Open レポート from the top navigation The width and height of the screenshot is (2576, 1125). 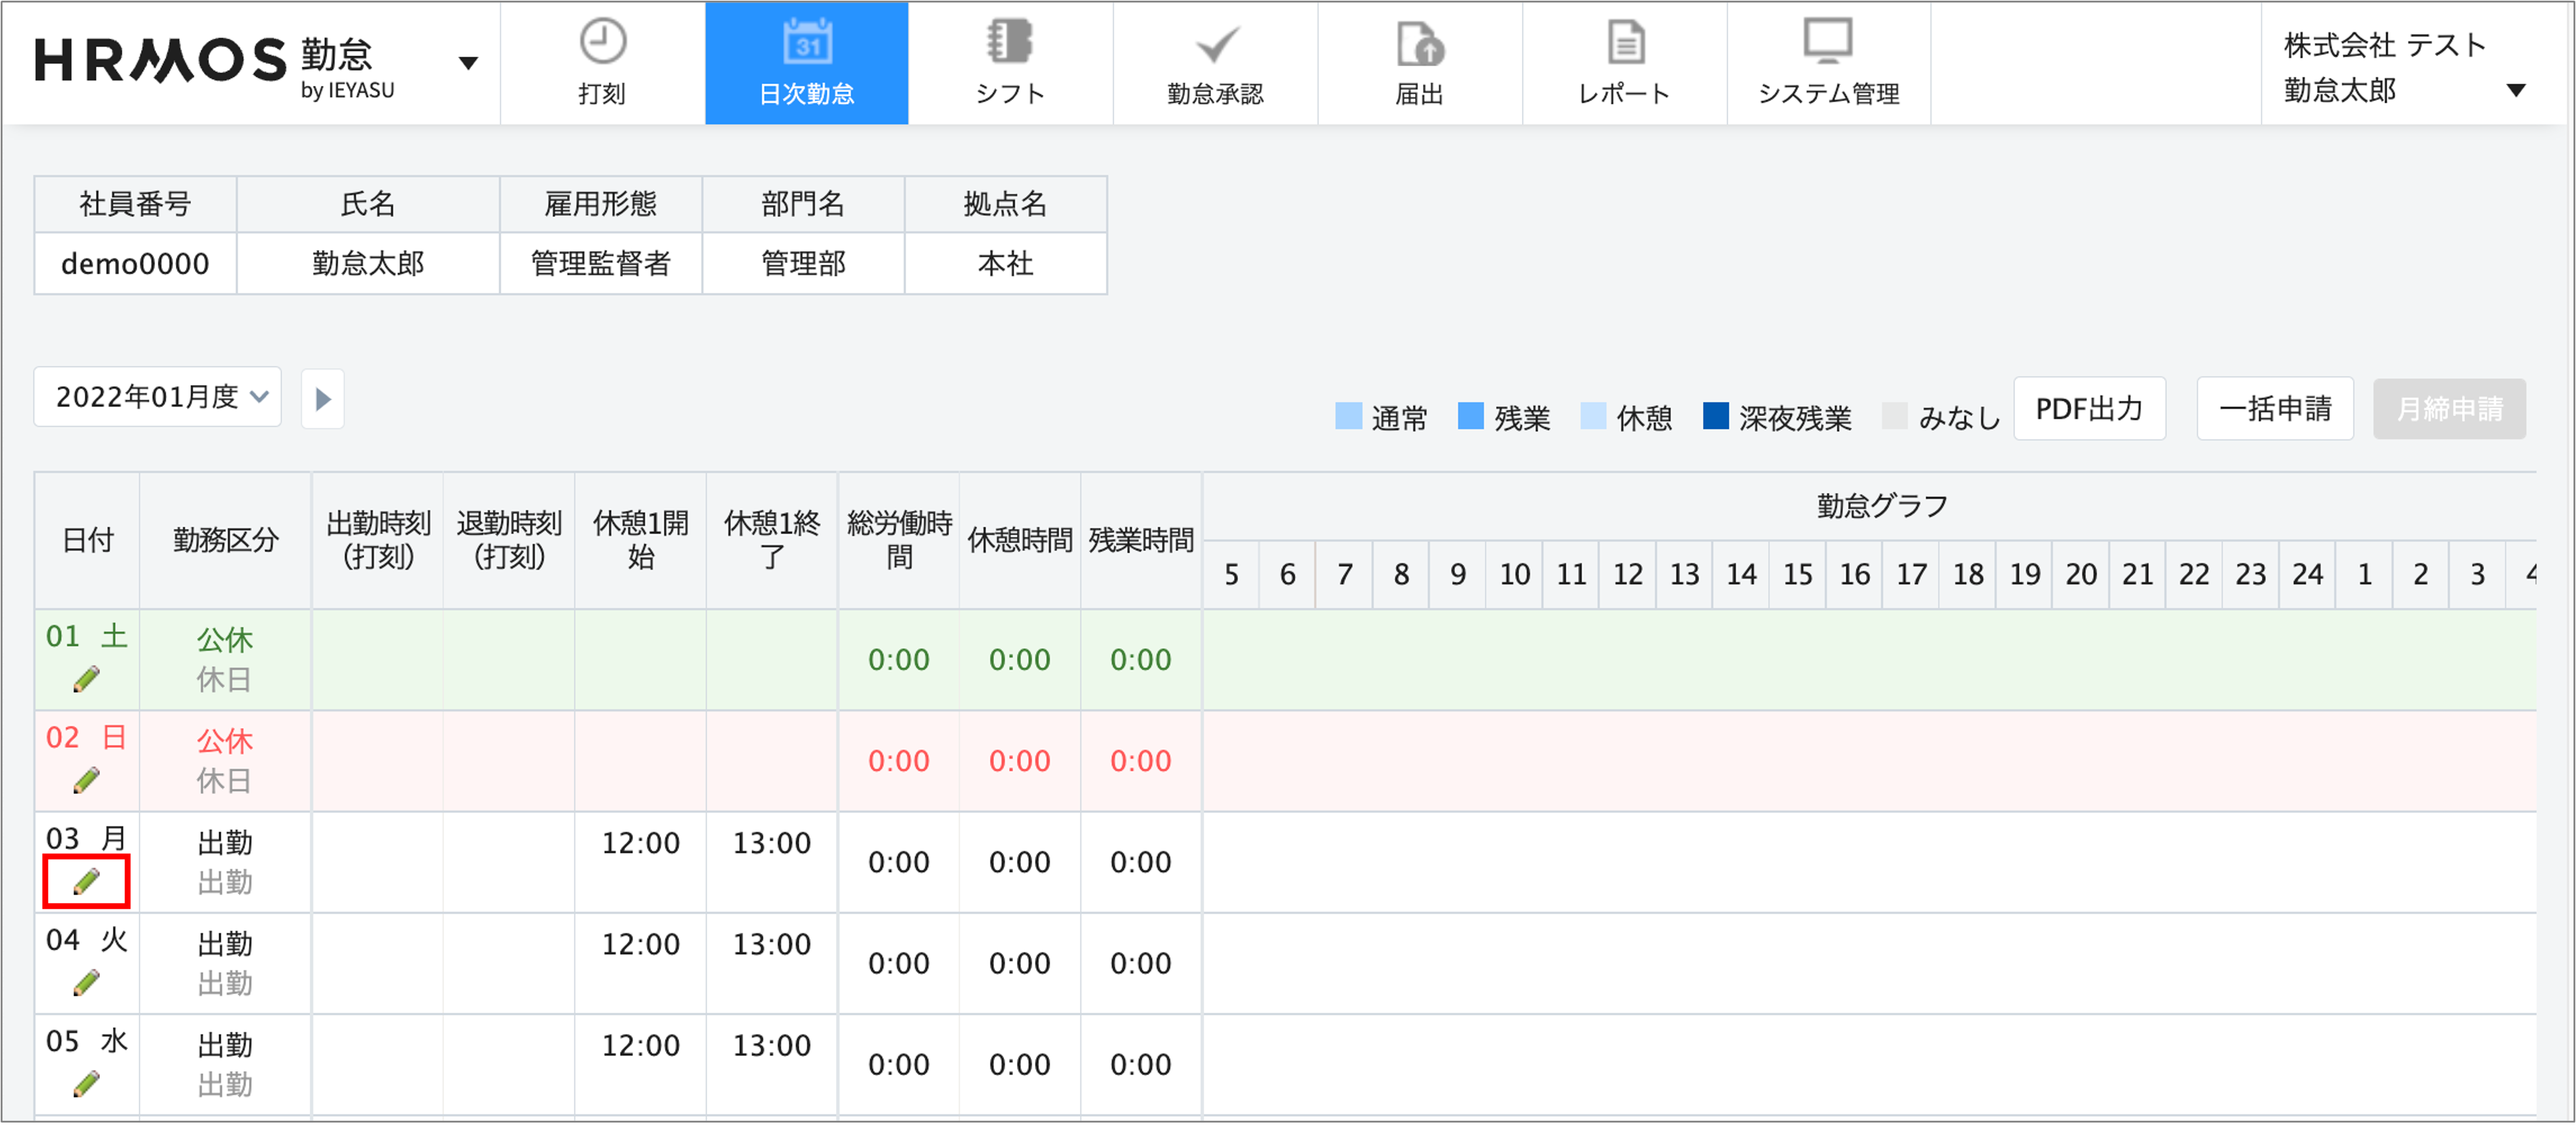[x=1624, y=63]
